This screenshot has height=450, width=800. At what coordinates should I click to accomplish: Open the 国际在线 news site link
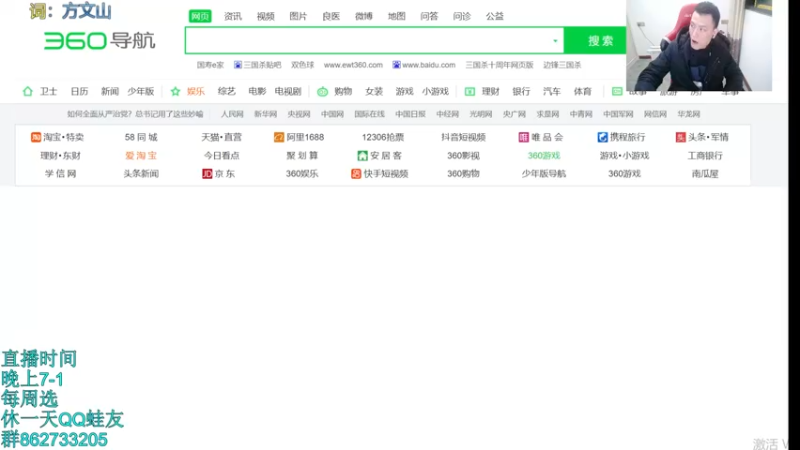[x=369, y=114]
